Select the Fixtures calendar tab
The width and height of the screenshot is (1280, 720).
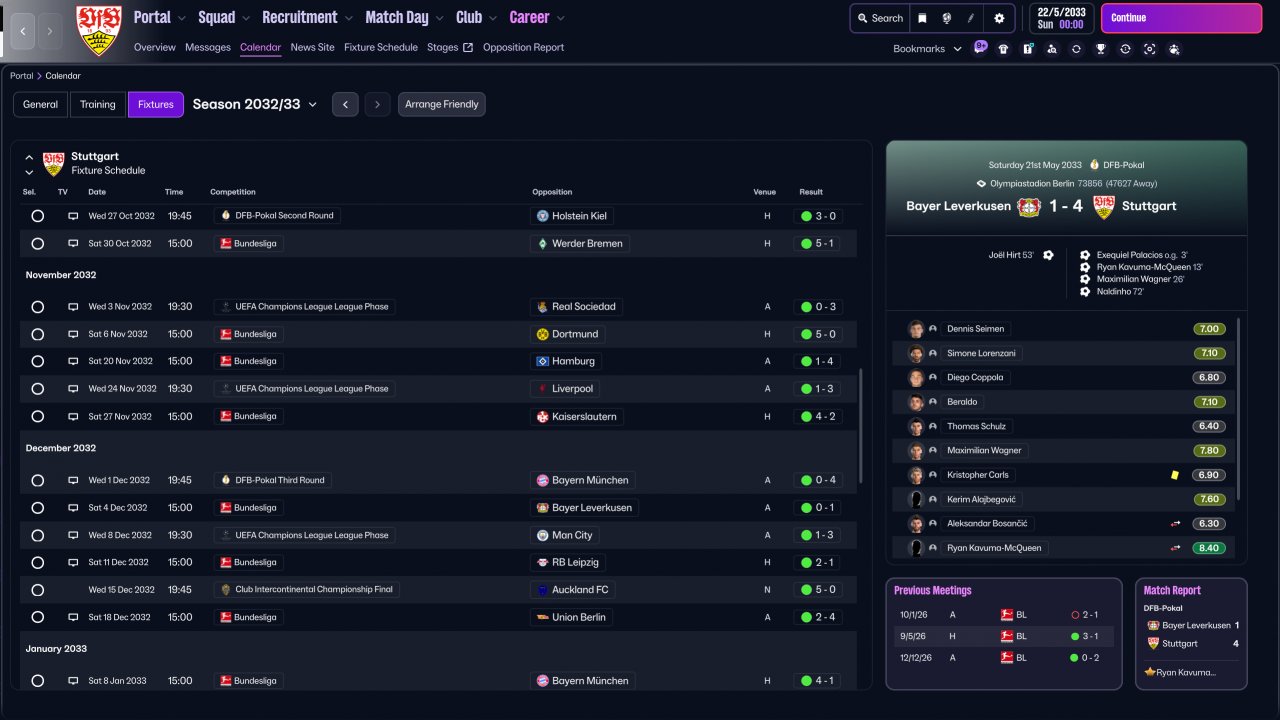click(x=156, y=104)
